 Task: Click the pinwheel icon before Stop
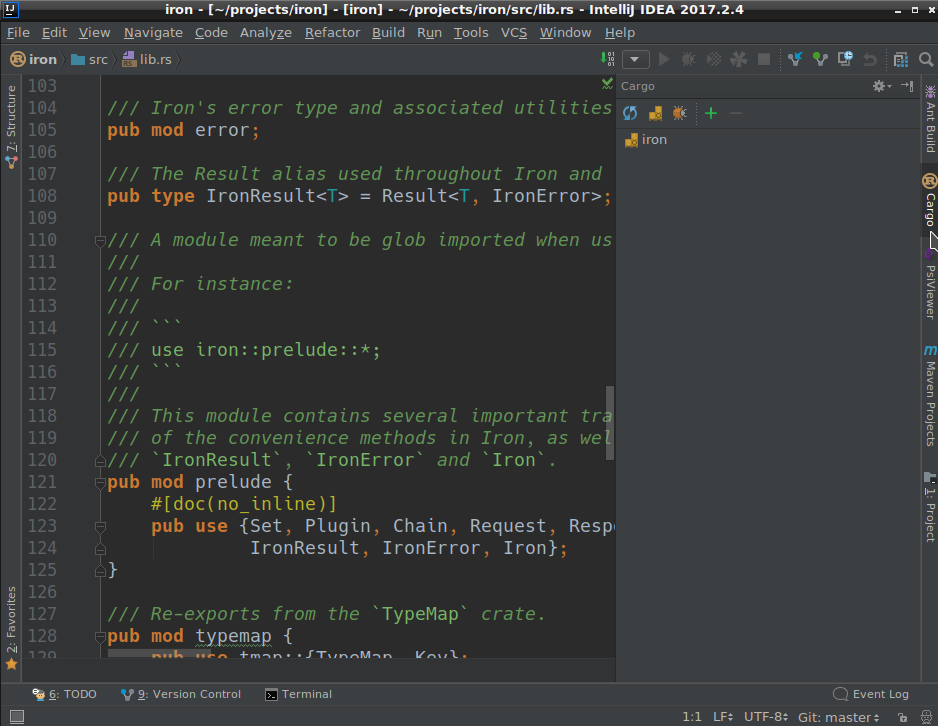(x=739, y=59)
